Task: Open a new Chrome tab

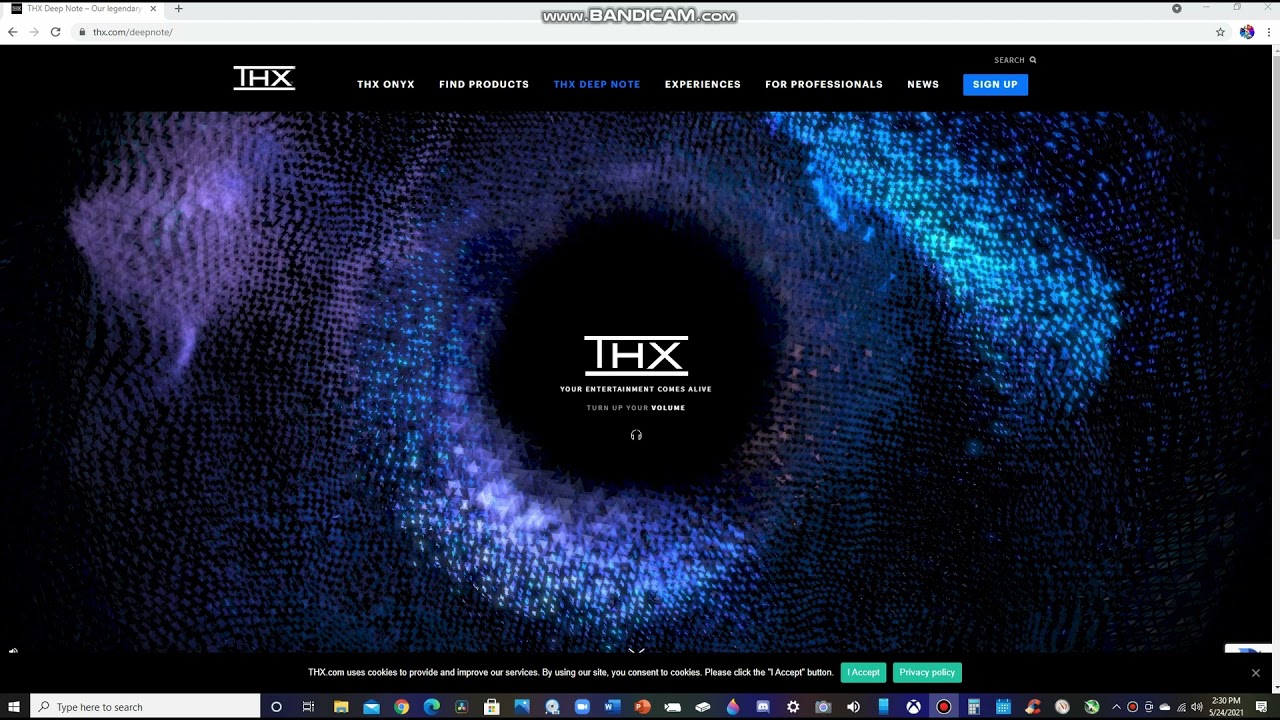Action: tap(178, 9)
